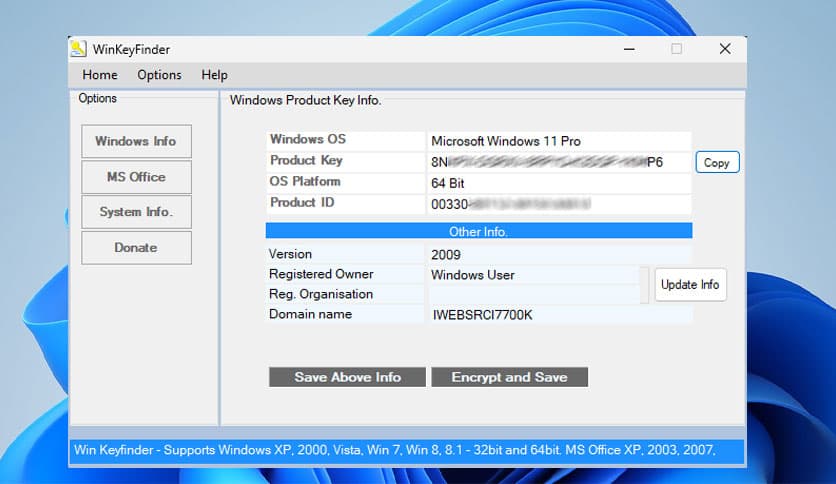Open the Home menu

click(x=100, y=75)
